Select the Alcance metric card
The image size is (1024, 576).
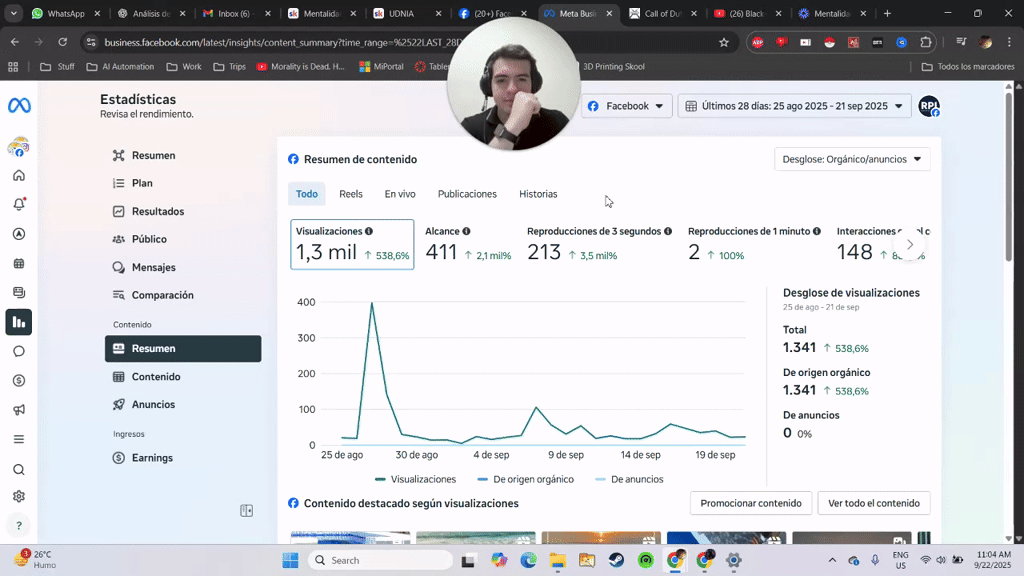[468, 244]
